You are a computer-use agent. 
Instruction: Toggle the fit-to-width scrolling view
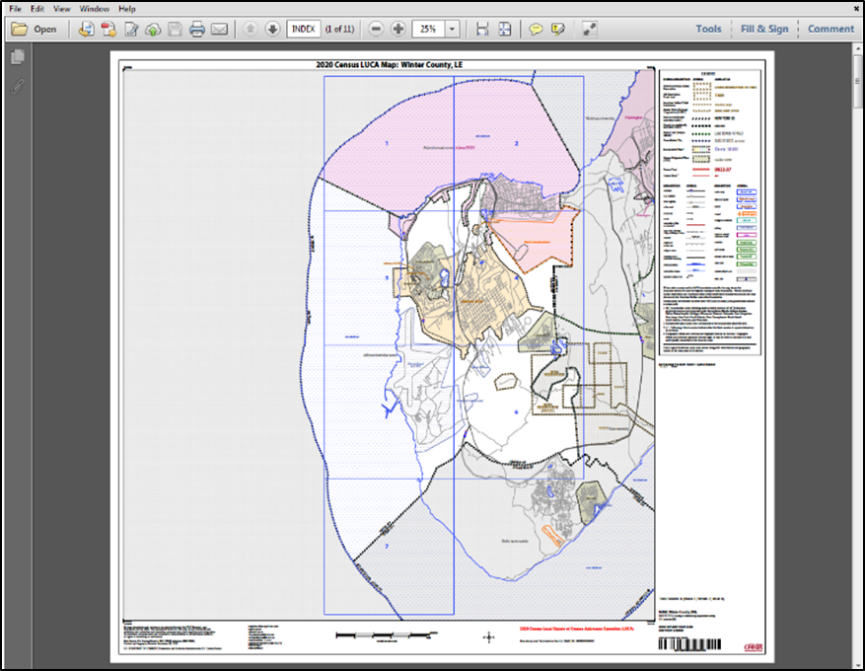[482, 29]
